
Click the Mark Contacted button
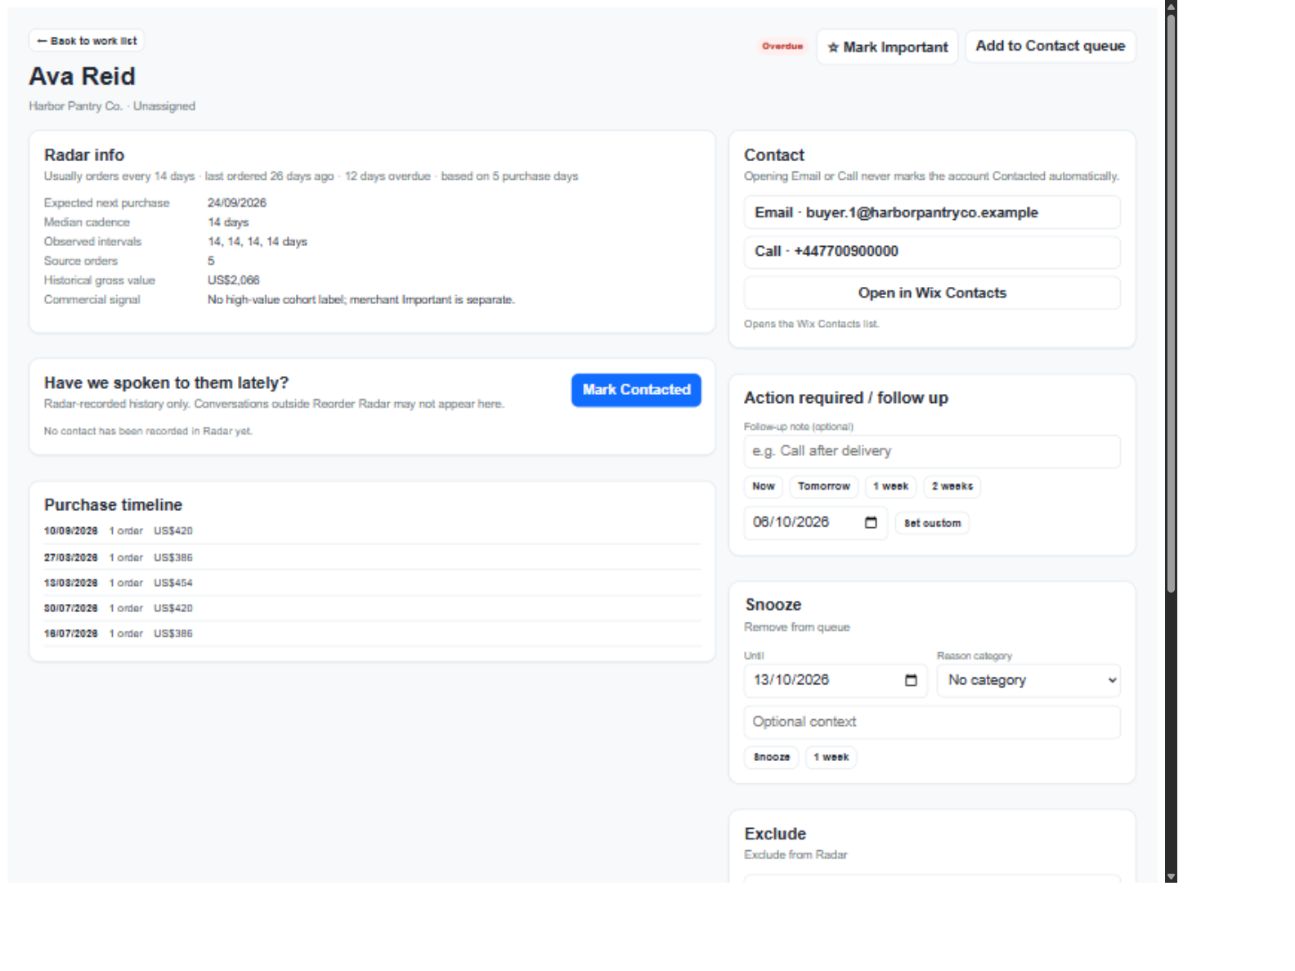[x=636, y=390]
